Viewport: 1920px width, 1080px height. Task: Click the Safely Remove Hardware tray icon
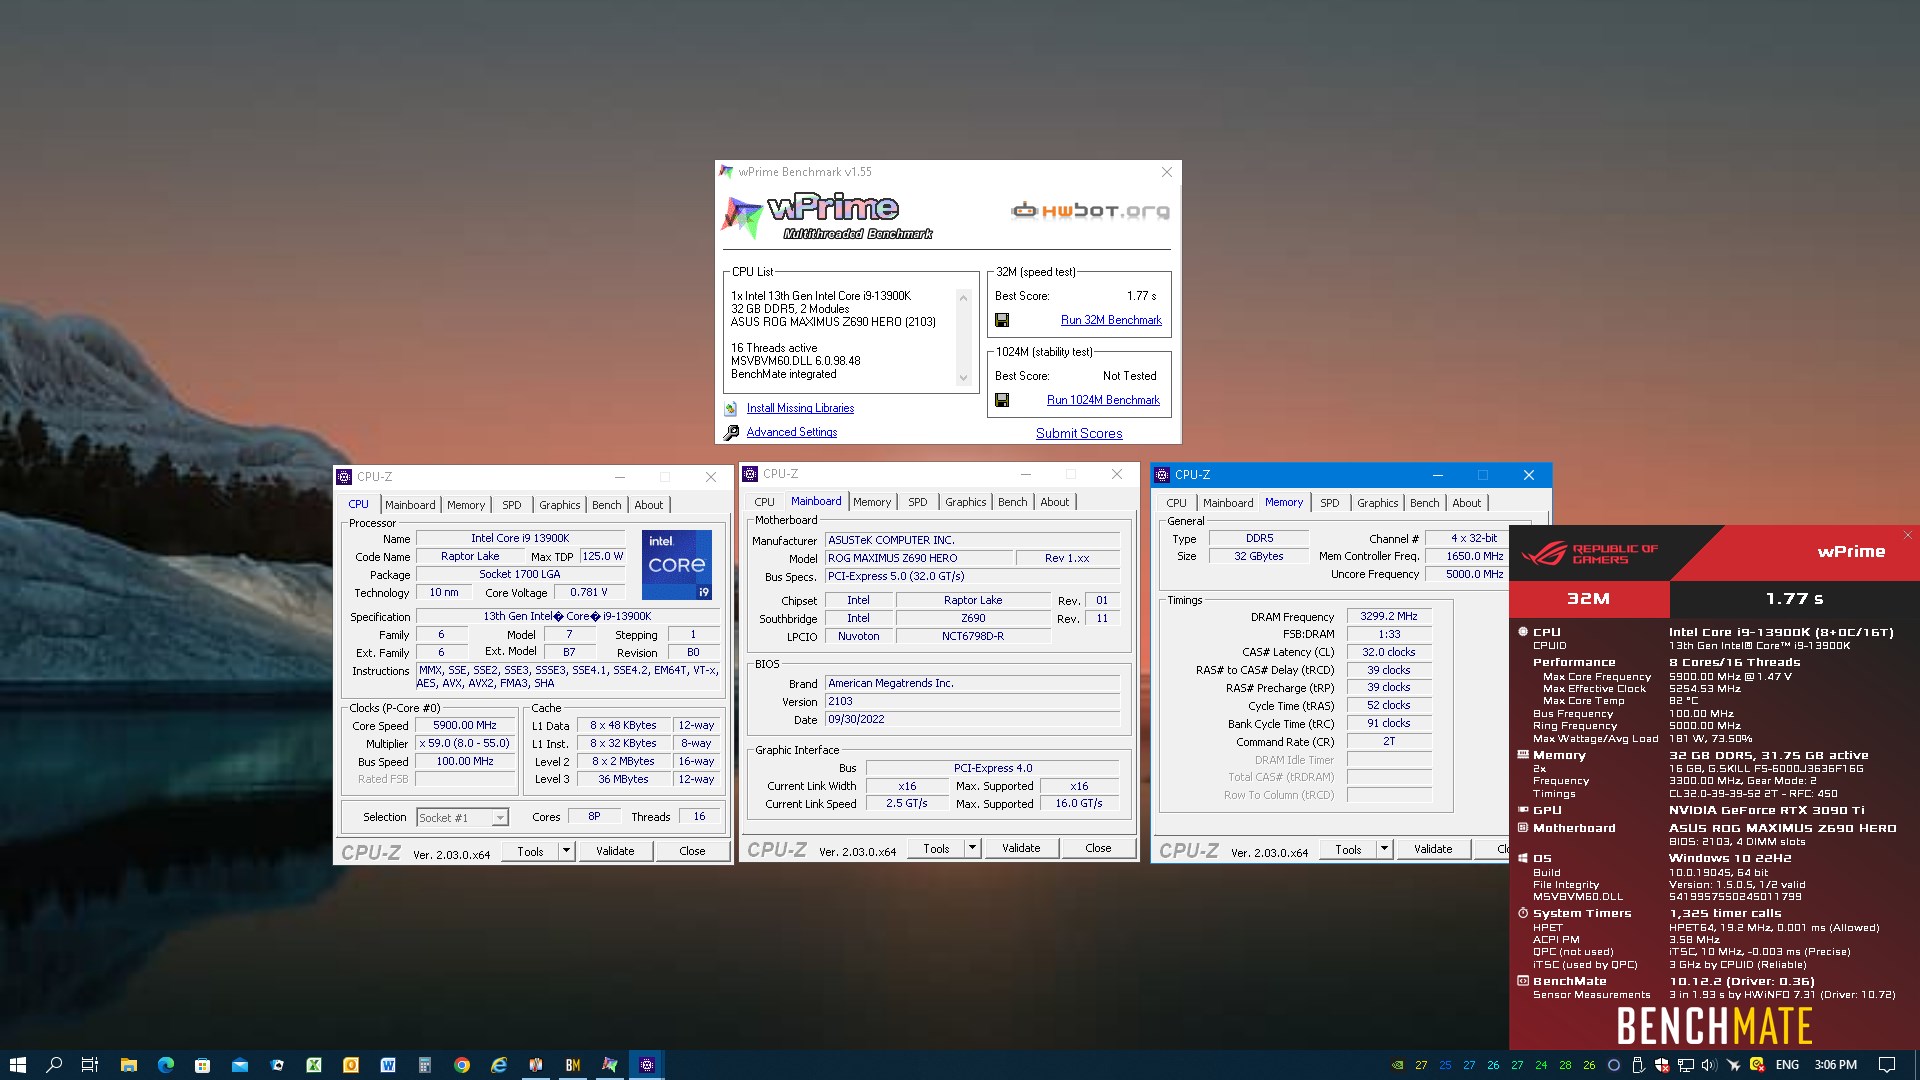click(1638, 1065)
